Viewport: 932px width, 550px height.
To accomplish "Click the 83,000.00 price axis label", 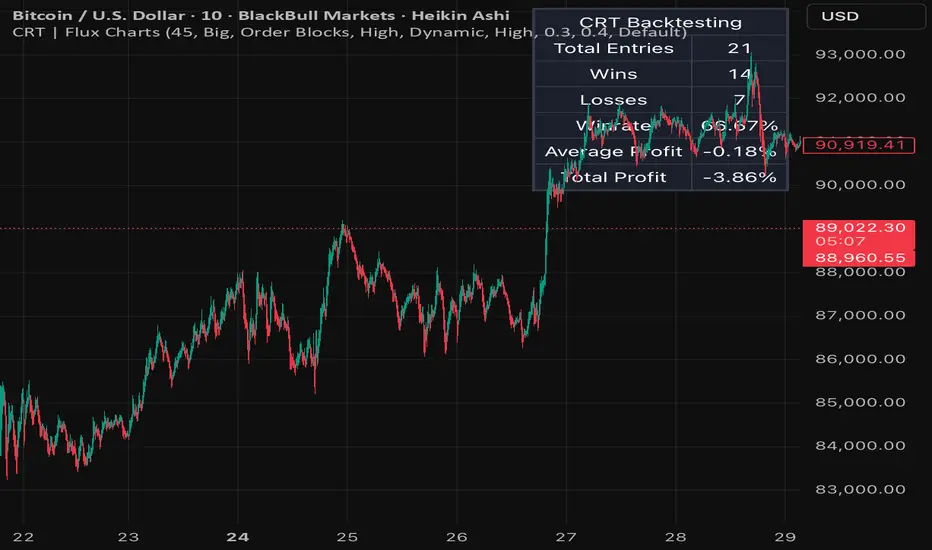I will tap(860, 489).
